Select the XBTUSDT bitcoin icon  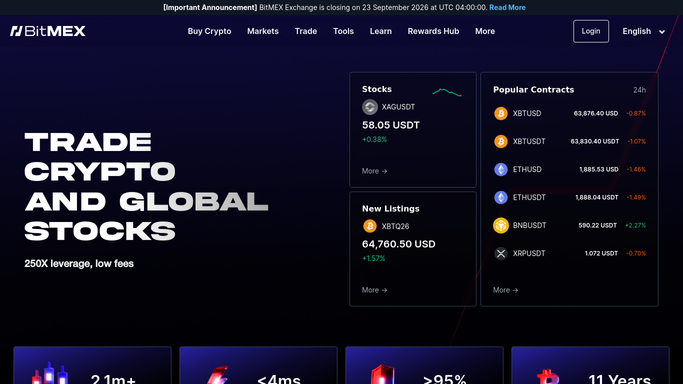click(501, 141)
